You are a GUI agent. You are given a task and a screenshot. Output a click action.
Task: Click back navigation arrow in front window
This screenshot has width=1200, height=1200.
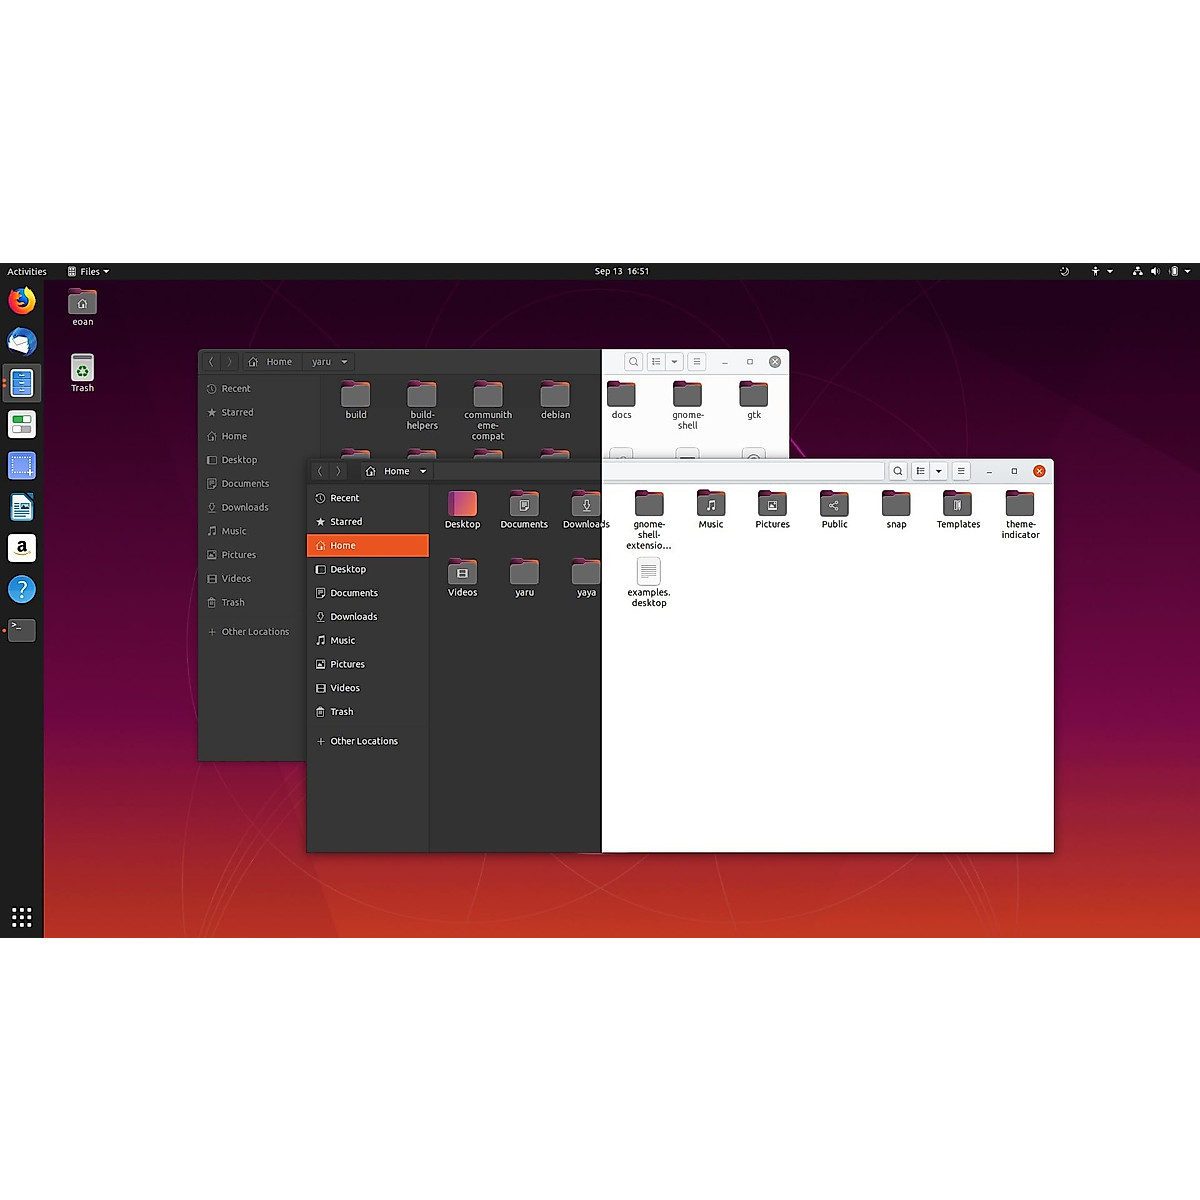click(320, 471)
